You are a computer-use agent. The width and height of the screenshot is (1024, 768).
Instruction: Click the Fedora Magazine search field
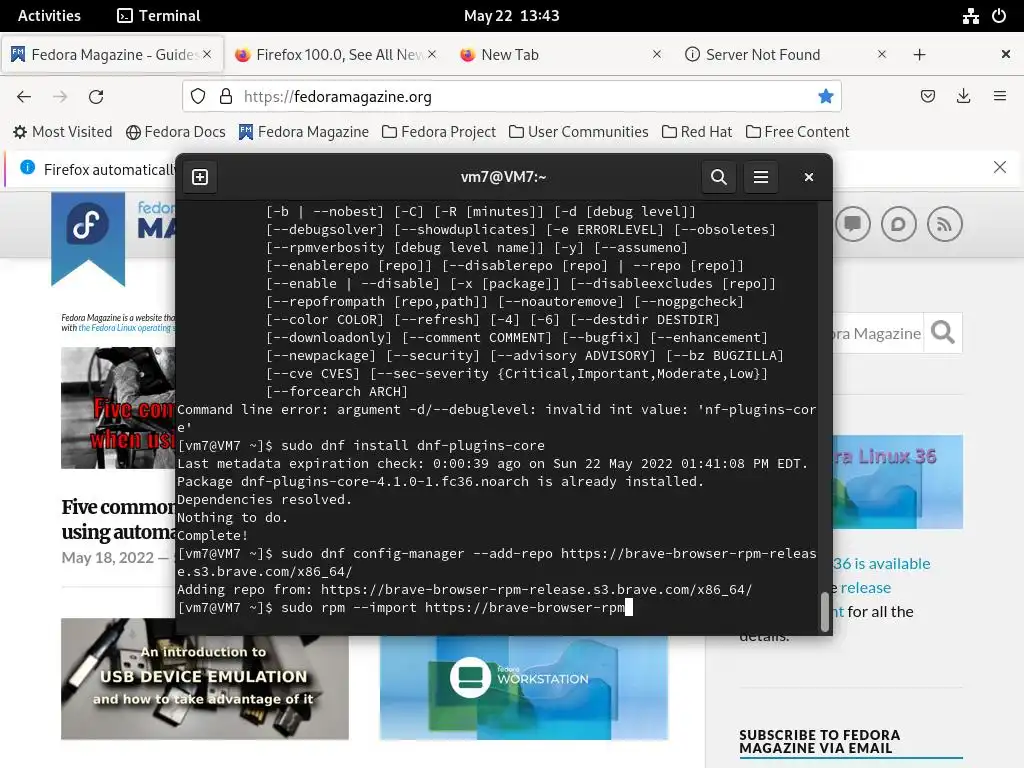877,334
